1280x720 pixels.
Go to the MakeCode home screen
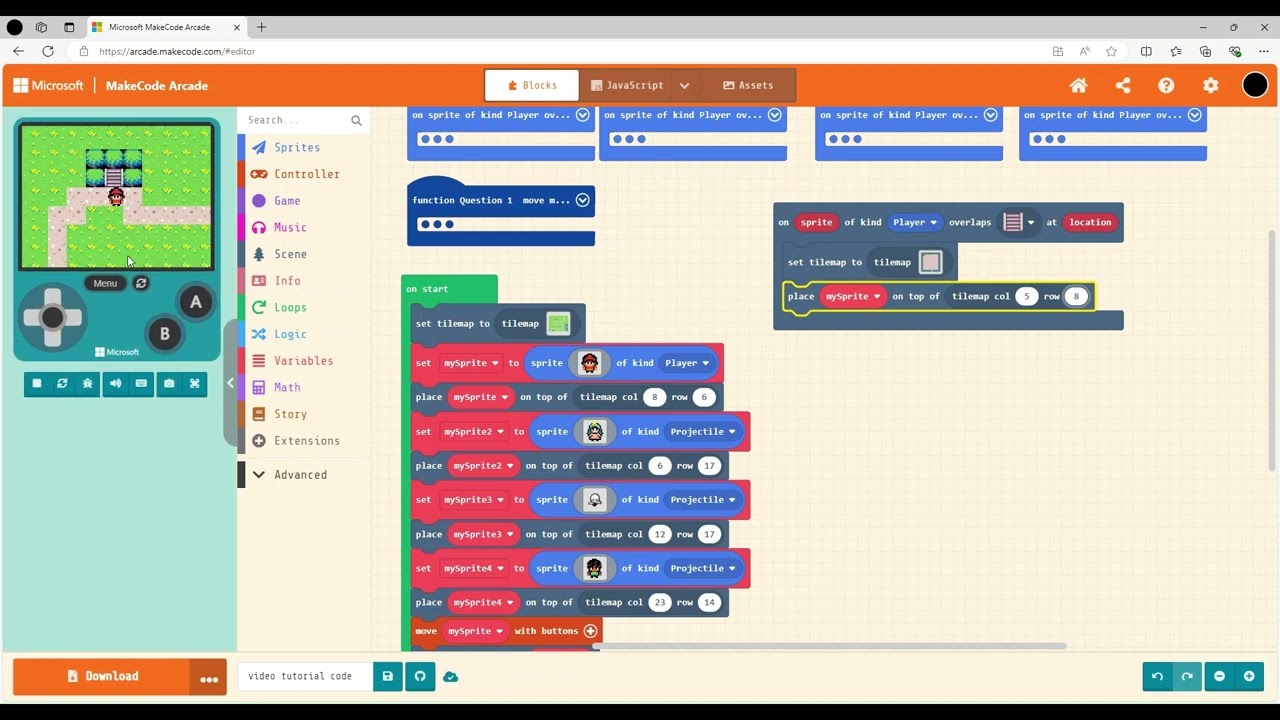[x=1078, y=86]
